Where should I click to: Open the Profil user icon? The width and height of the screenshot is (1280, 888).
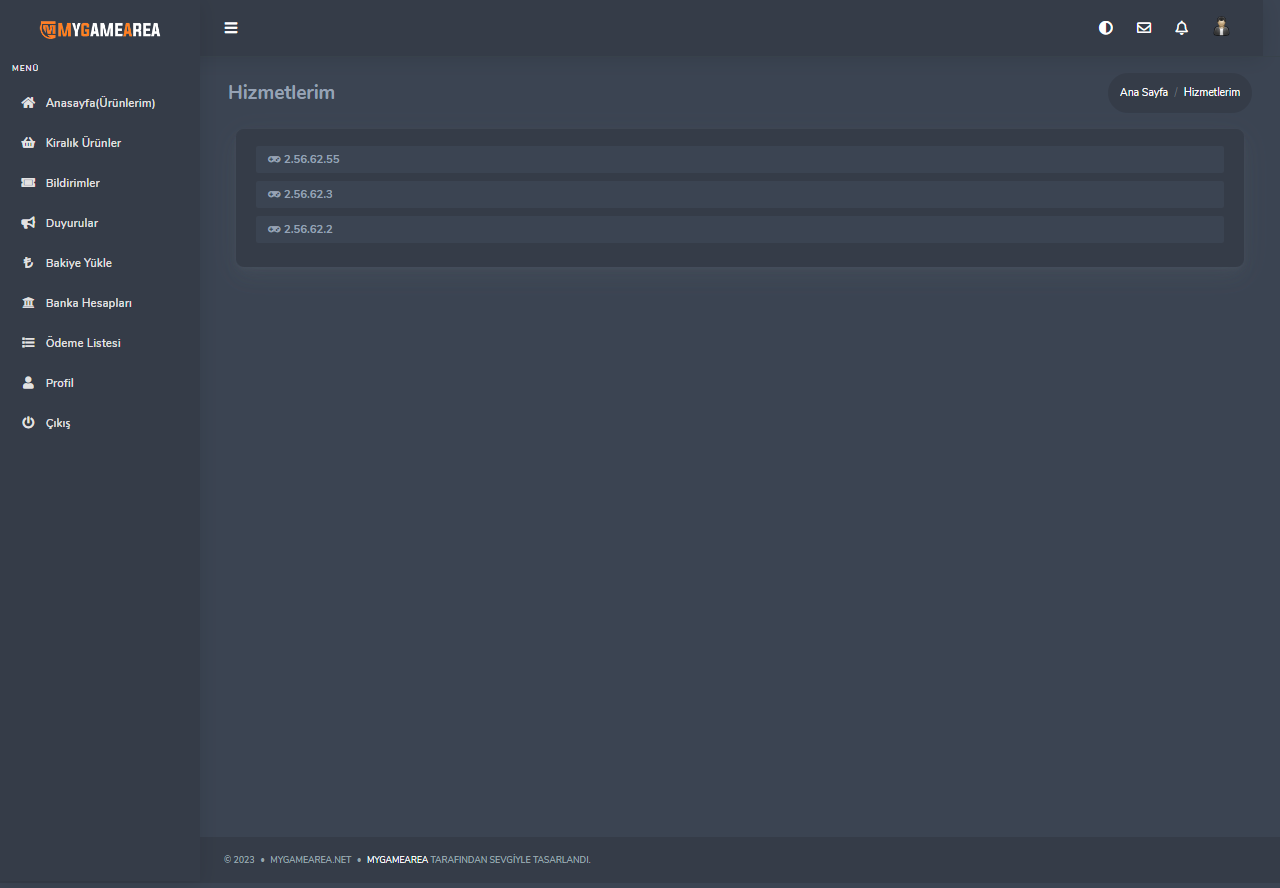(x=28, y=383)
